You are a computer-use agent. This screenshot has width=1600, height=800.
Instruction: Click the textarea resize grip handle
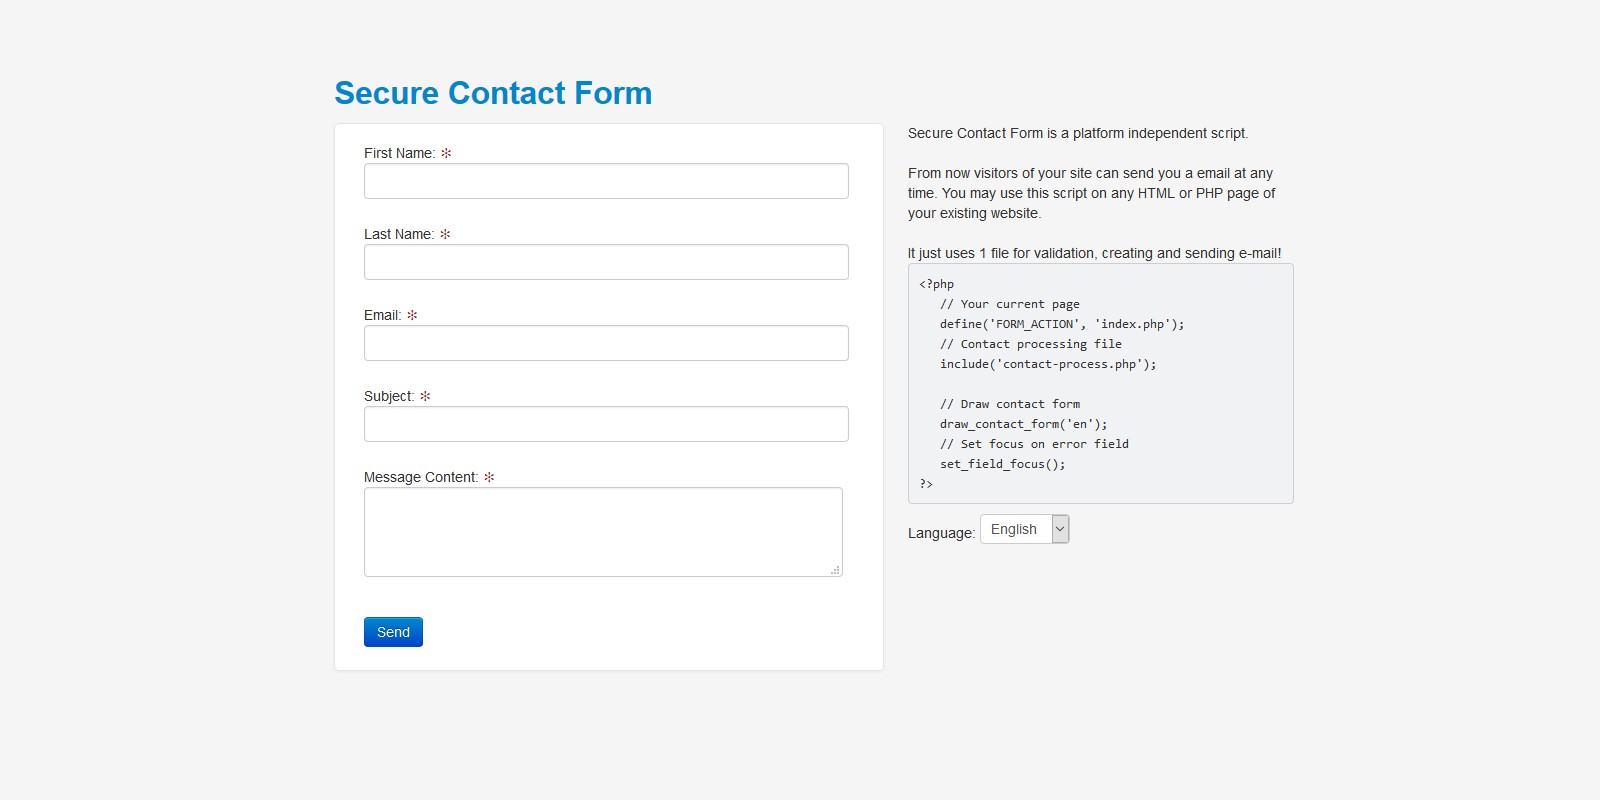point(835,570)
